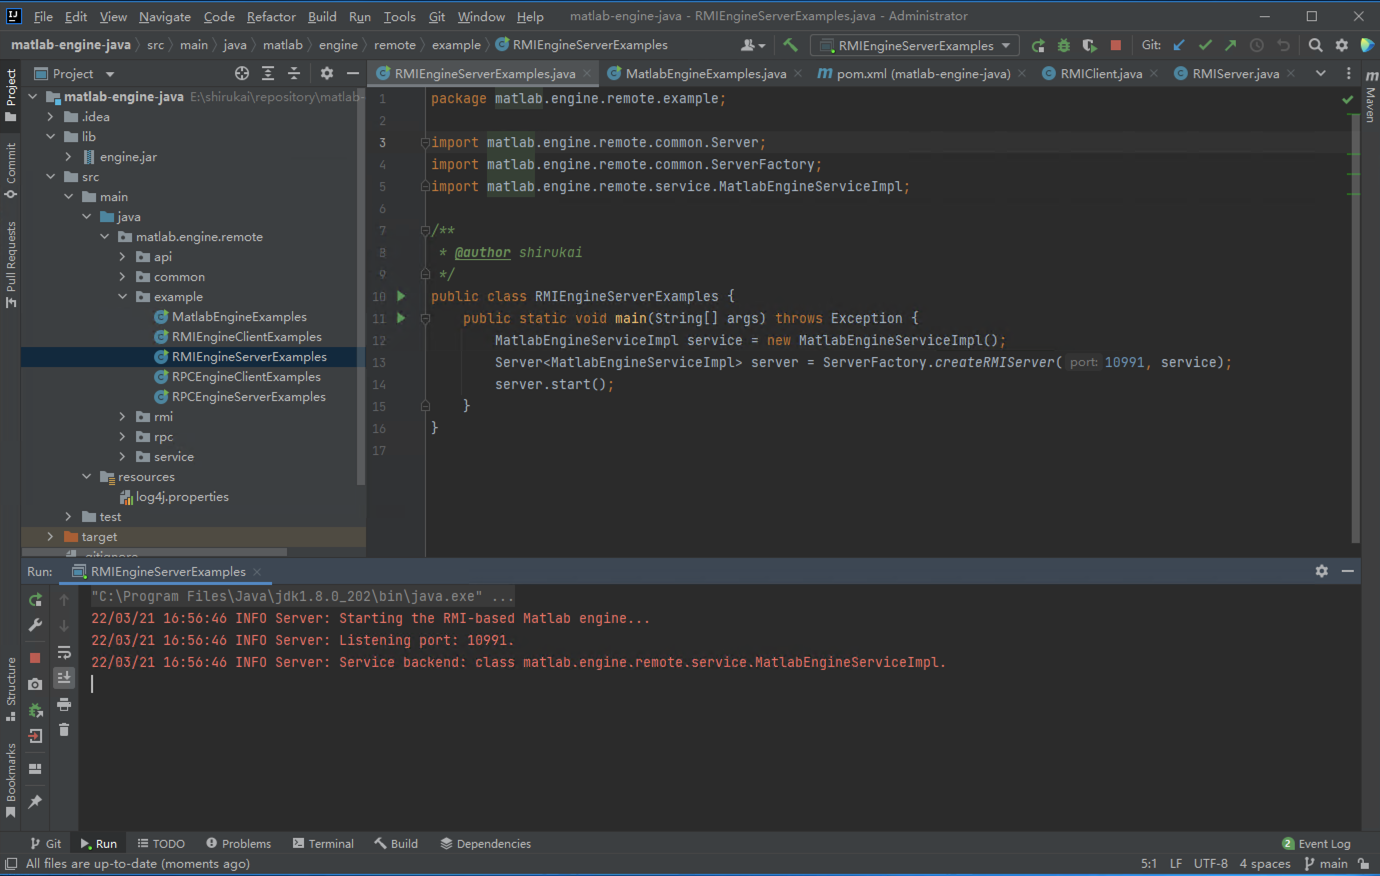The width and height of the screenshot is (1380, 876).
Task: Expand the .idea folder
Action: click(x=50, y=117)
